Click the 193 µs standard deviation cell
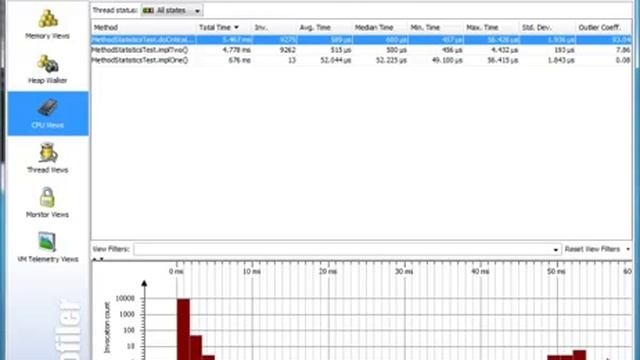640x360 pixels. coord(564,50)
